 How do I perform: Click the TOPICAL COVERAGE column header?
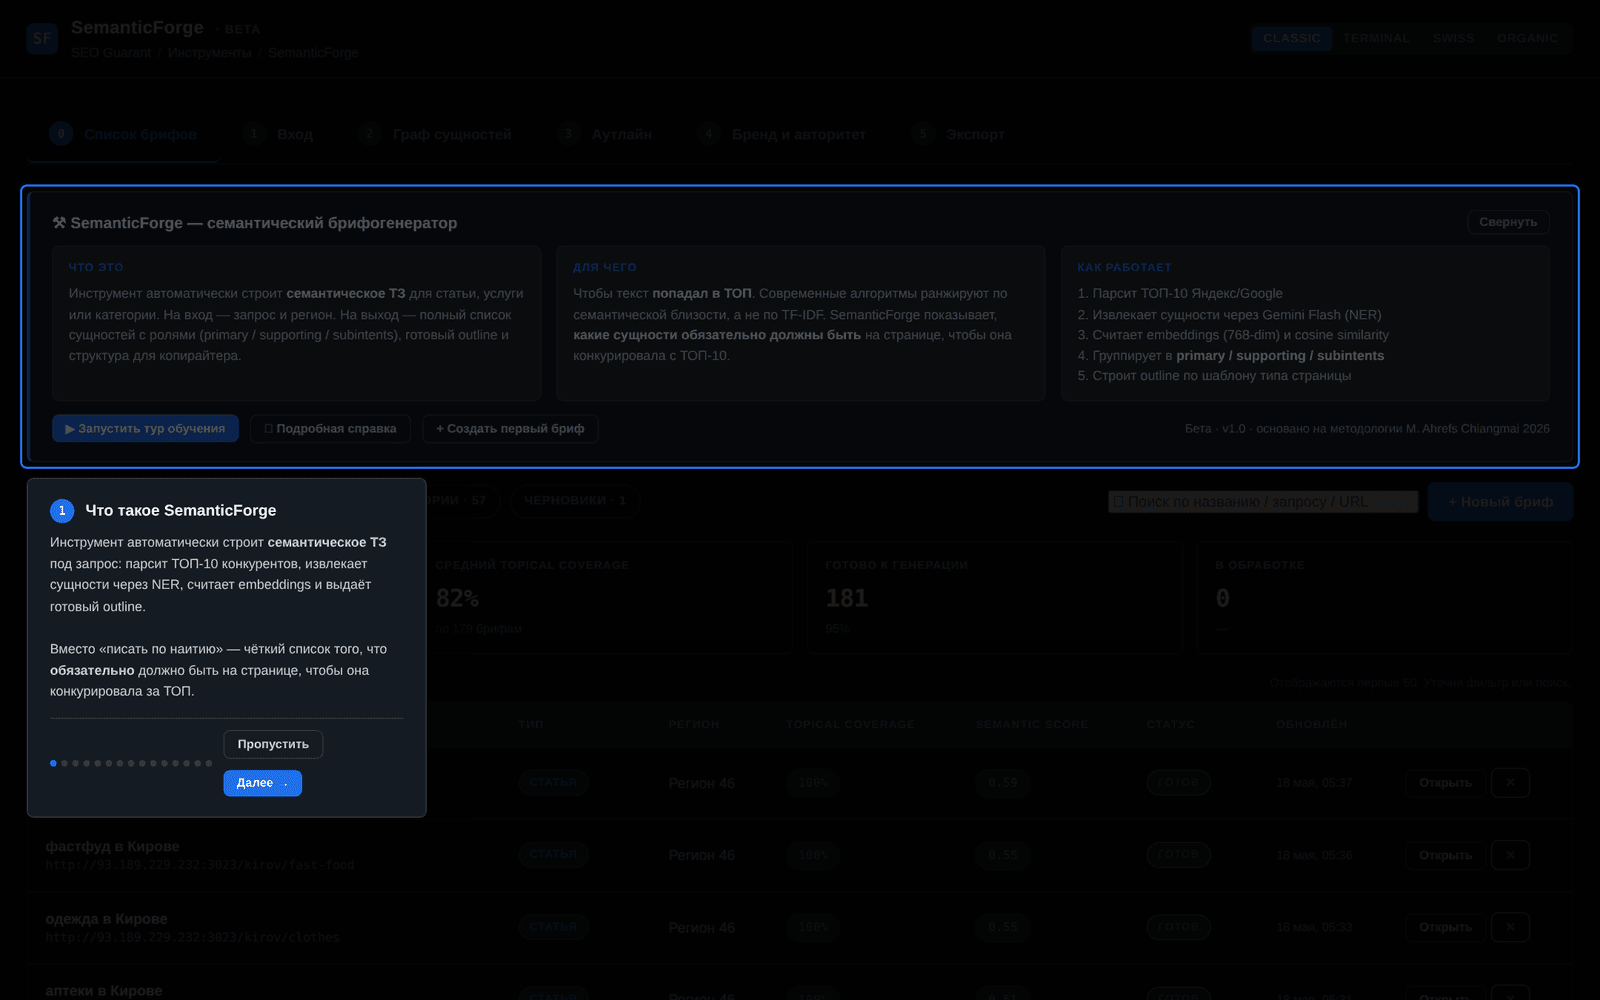coord(850,724)
